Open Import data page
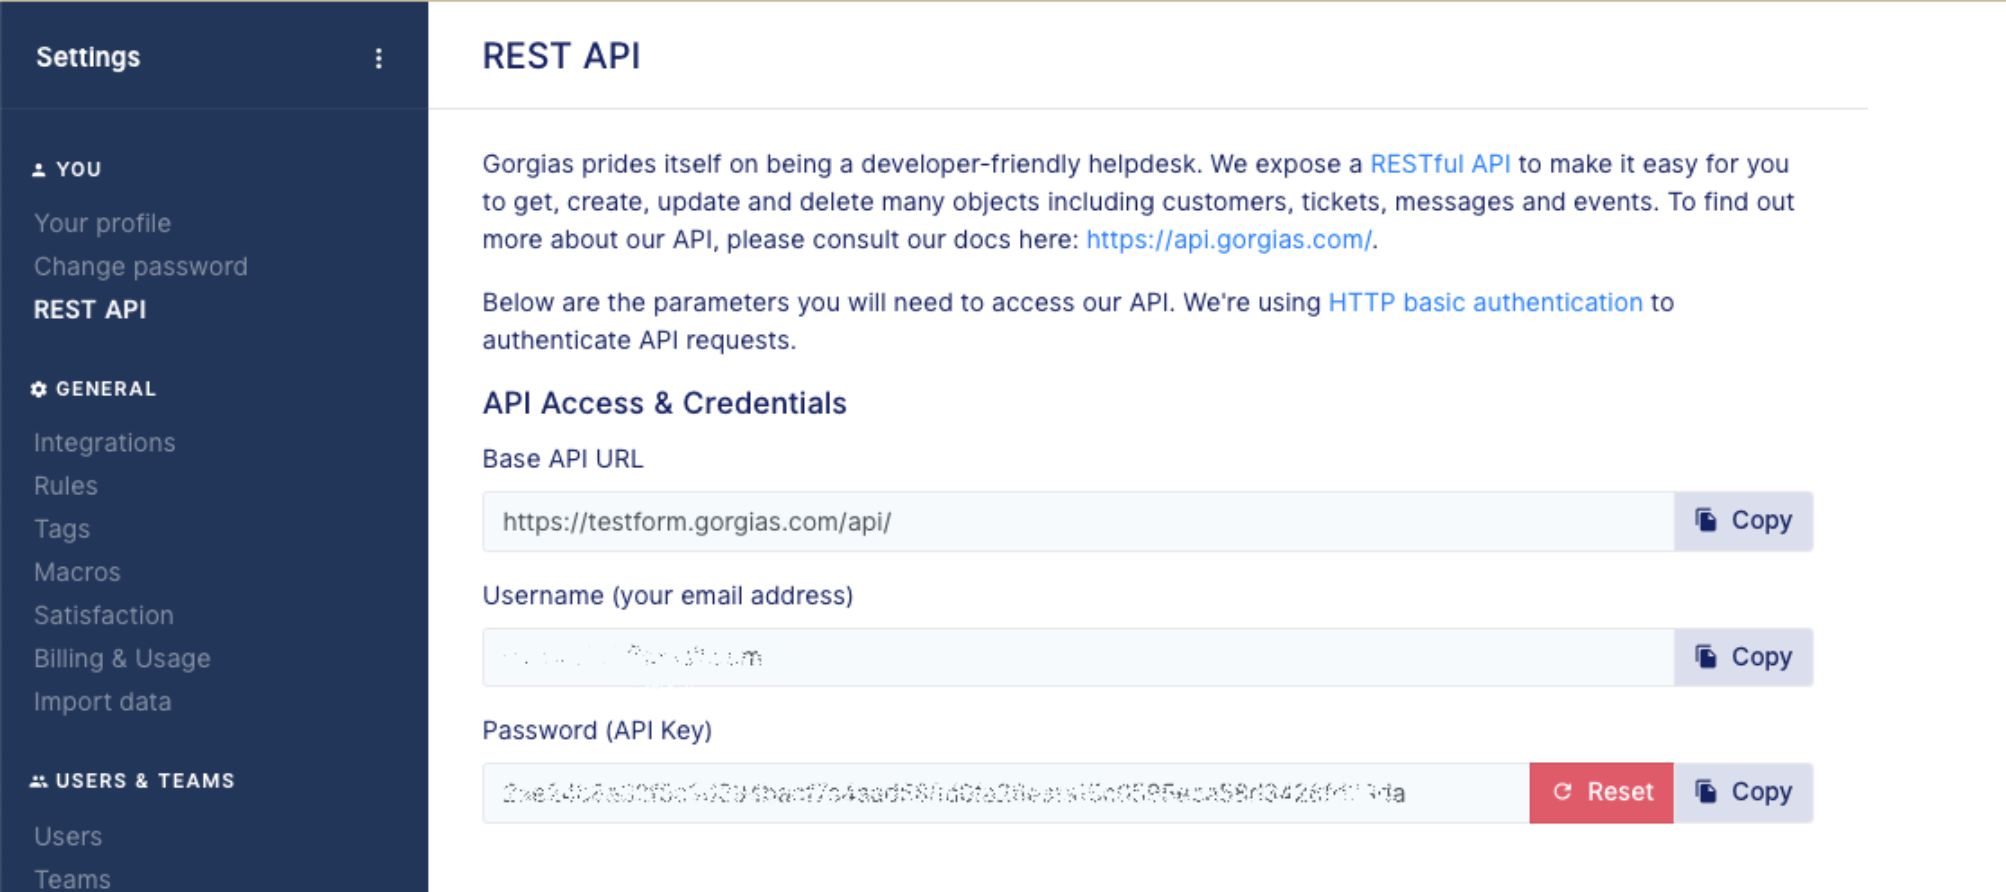The width and height of the screenshot is (2006, 892). point(102,702)
